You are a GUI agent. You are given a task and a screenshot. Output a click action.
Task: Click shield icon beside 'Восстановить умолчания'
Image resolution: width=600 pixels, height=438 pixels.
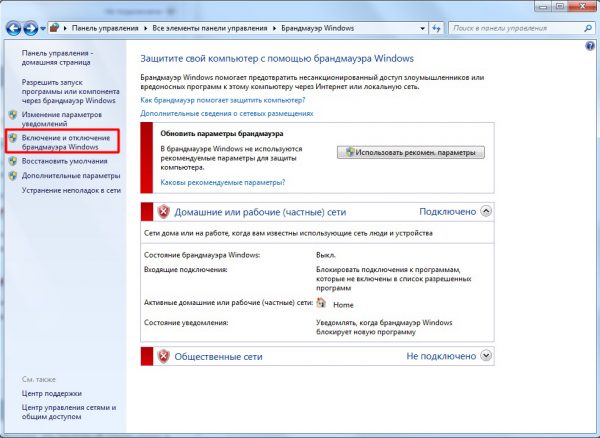[13, 161]
